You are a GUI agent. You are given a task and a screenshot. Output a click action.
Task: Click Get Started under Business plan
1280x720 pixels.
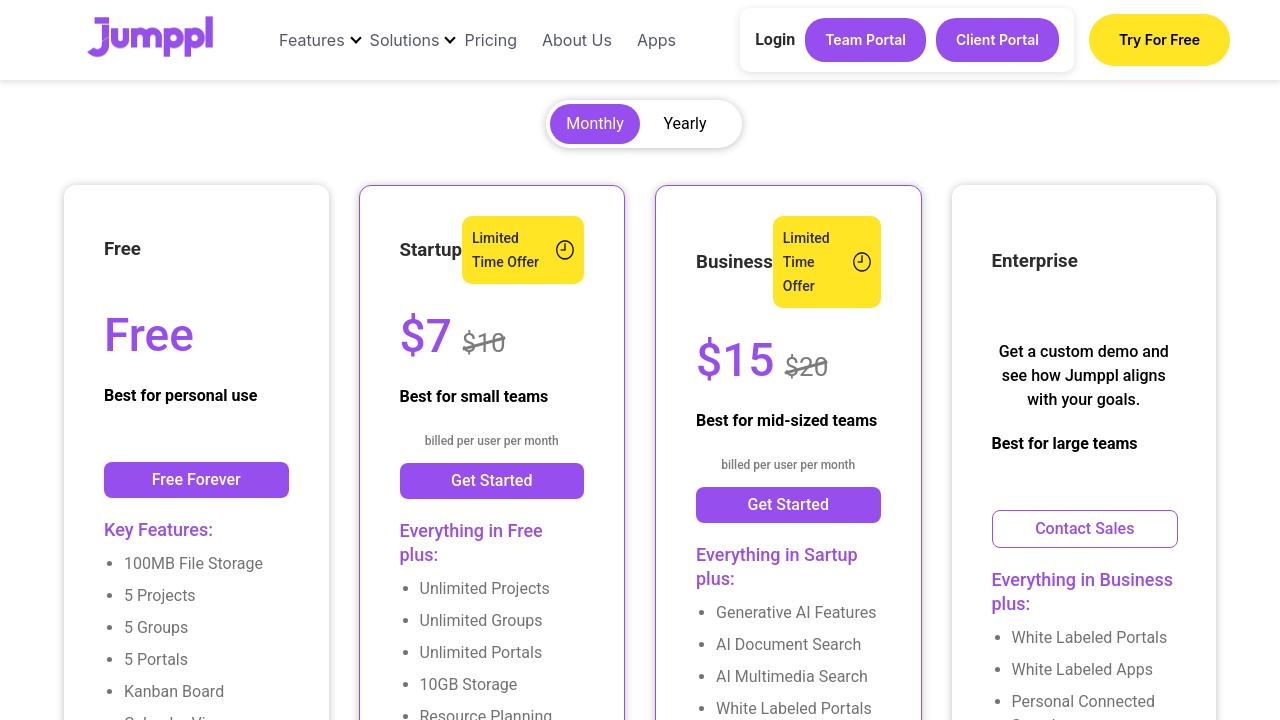click(x=788, y=505)
